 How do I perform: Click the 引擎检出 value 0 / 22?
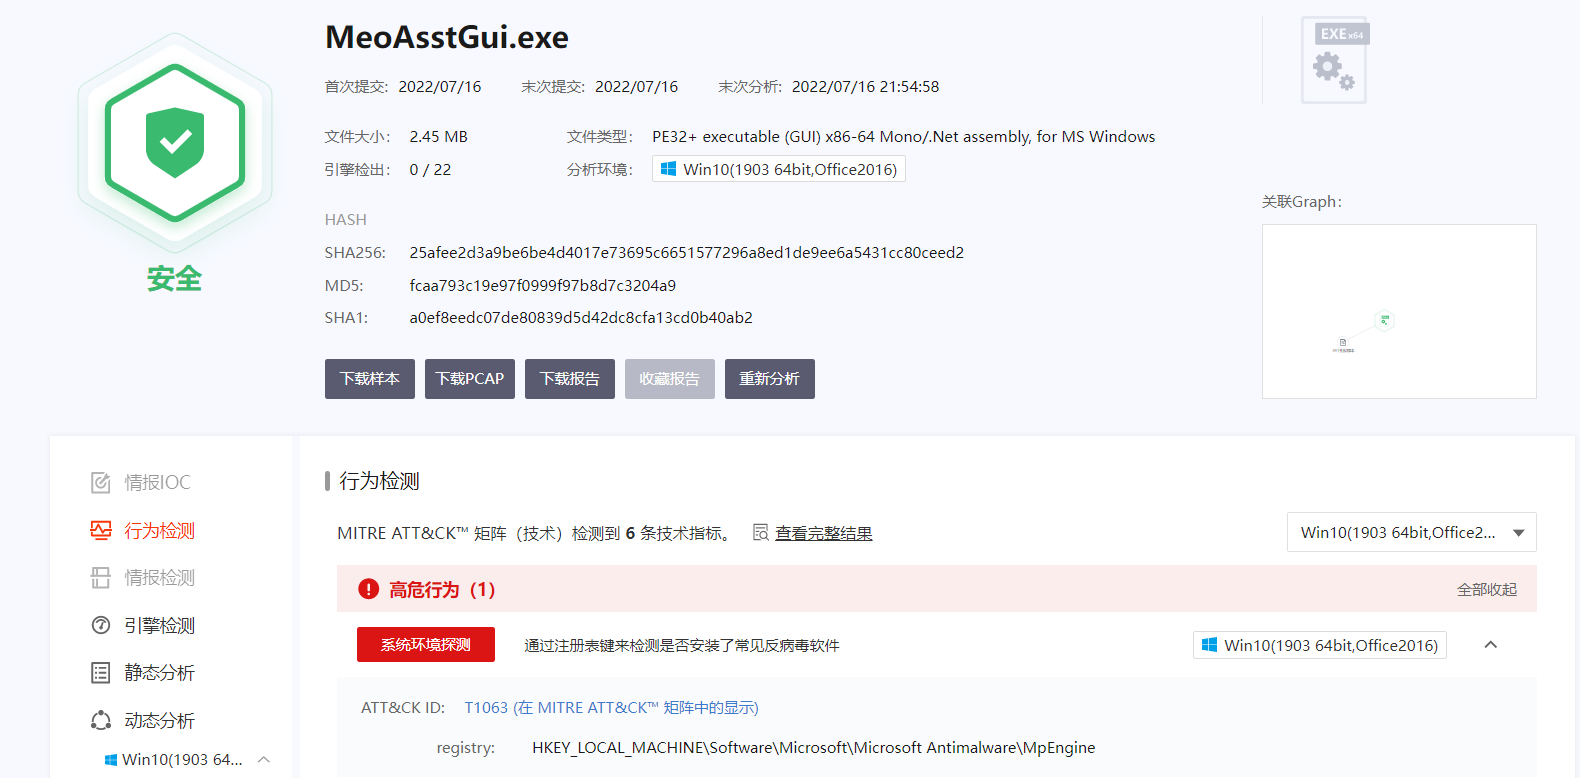click(430, 170)
